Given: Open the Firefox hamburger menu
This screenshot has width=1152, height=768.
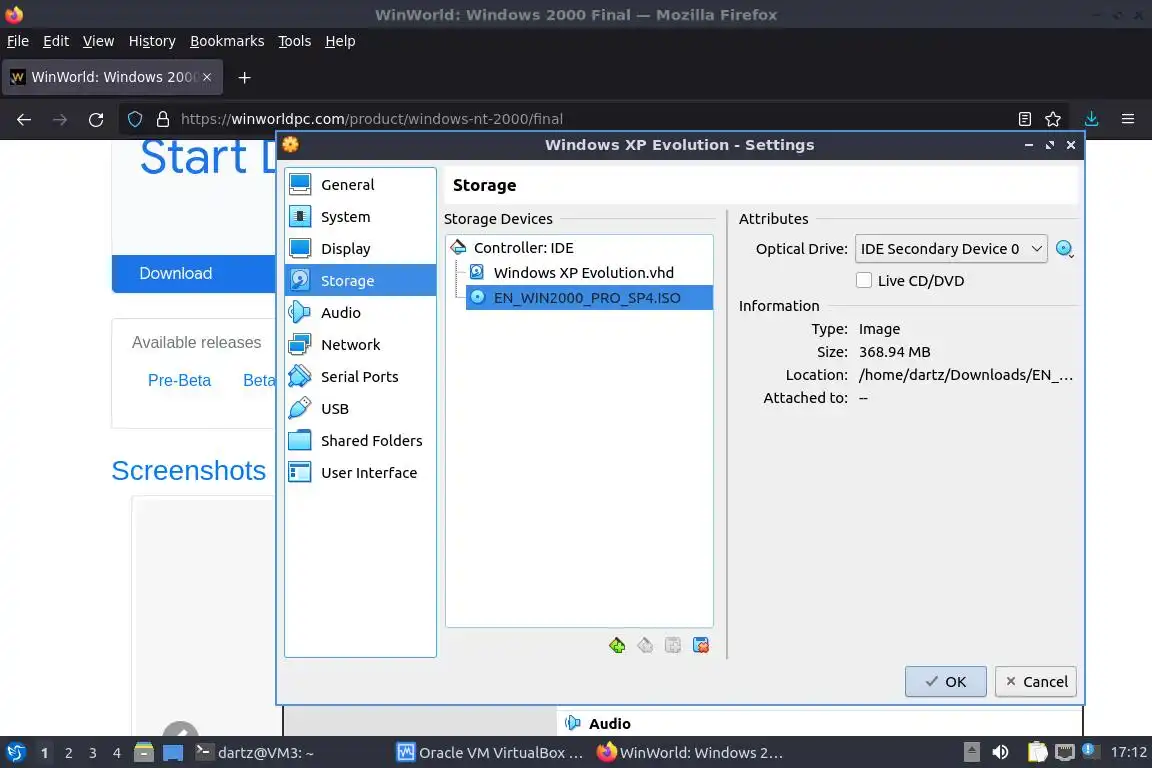Looking at the screenshot, I should pos(1128,119).
